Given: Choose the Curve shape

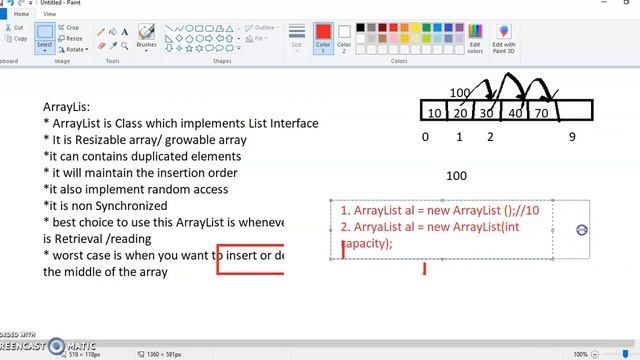Looking at the screenshot, I should [x=179, y=29].
